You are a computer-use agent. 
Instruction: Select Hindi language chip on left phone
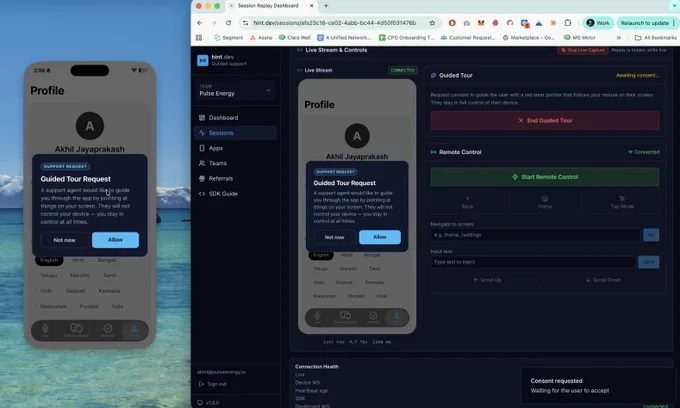point(78,260)
